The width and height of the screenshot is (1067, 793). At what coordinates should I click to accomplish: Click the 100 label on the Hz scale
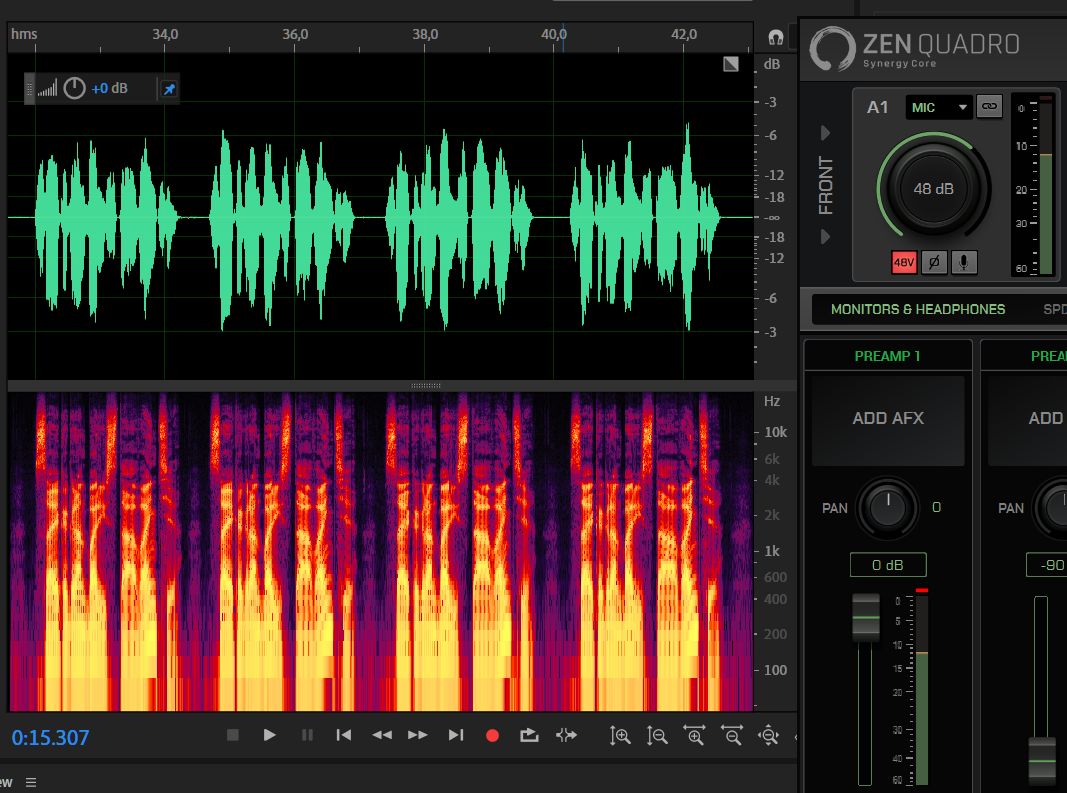tap(775, 670)
